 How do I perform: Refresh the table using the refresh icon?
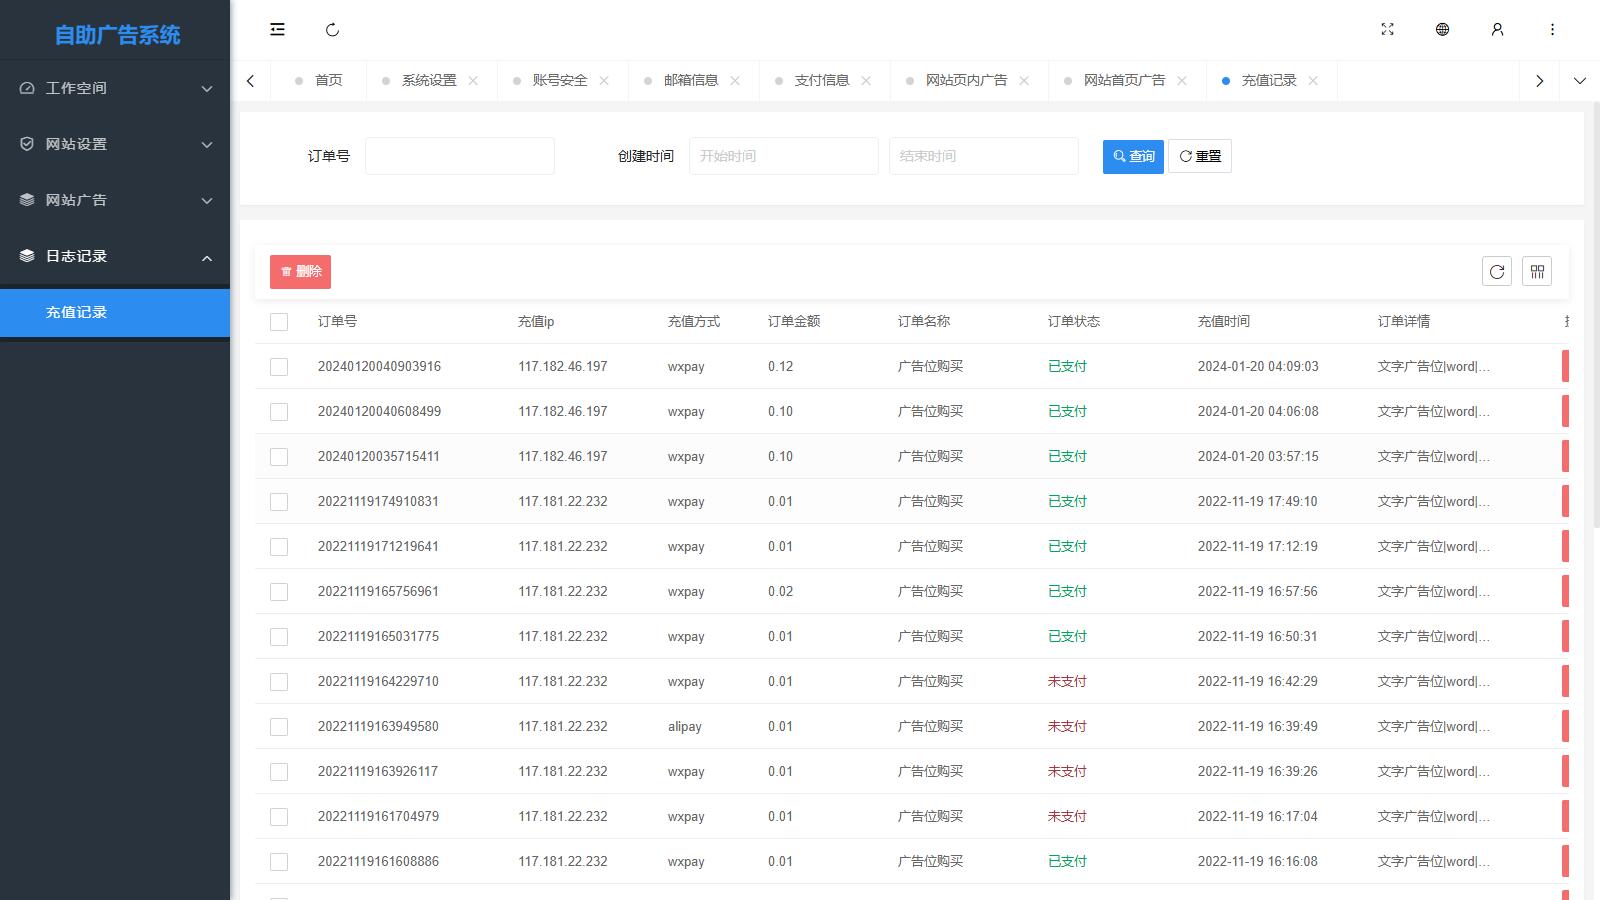[x=1496, y=270]
